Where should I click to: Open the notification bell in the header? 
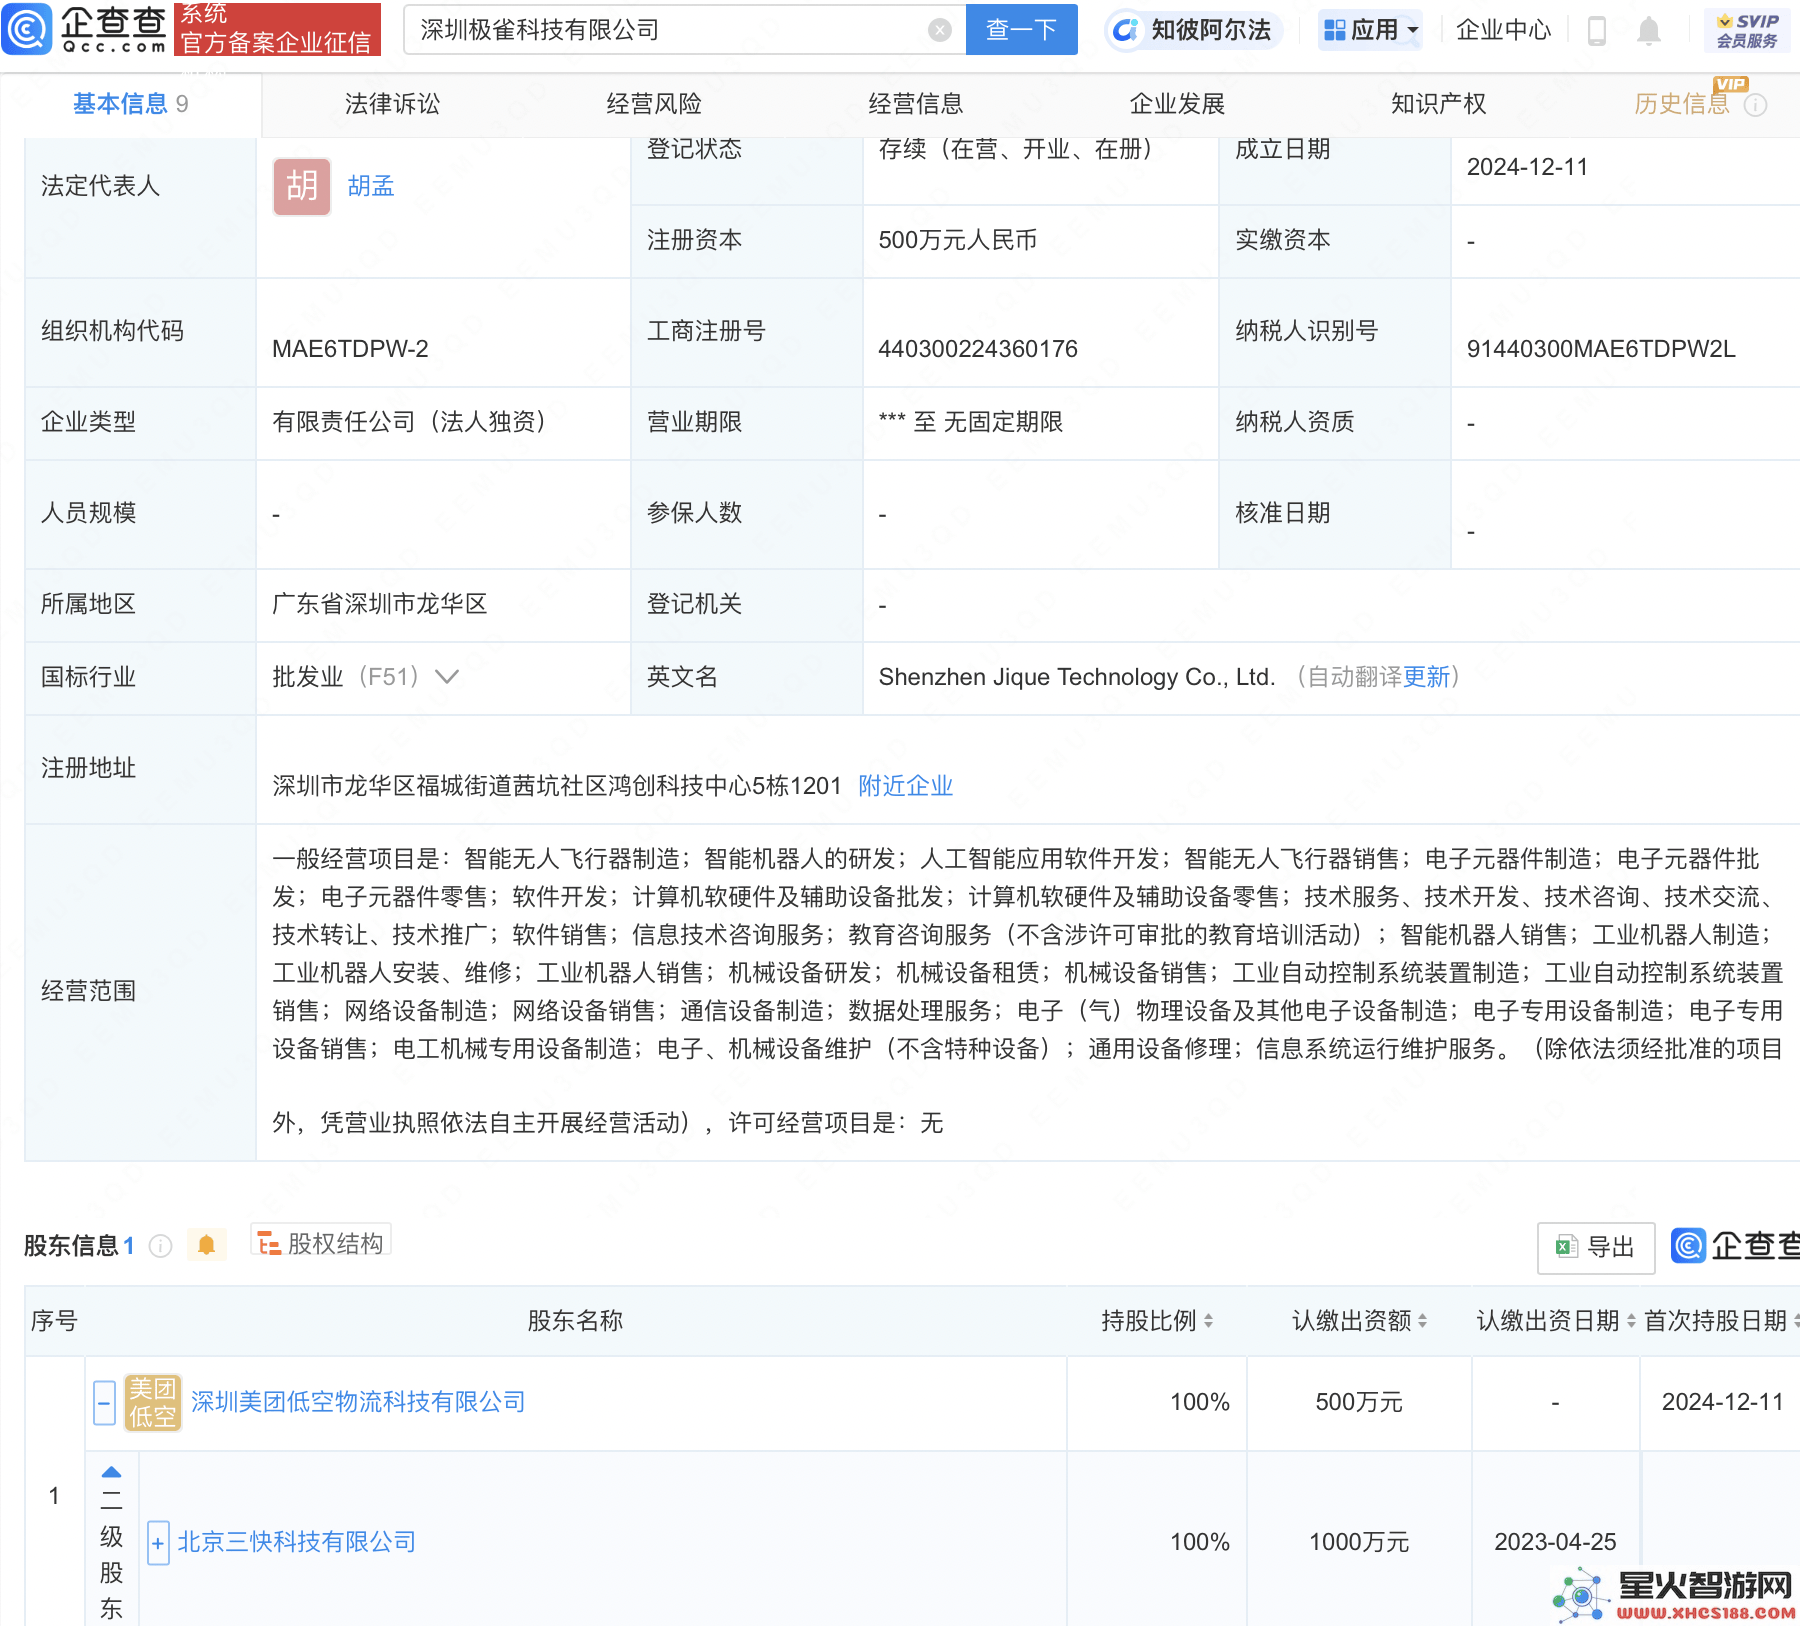[x=1649, y=31]
